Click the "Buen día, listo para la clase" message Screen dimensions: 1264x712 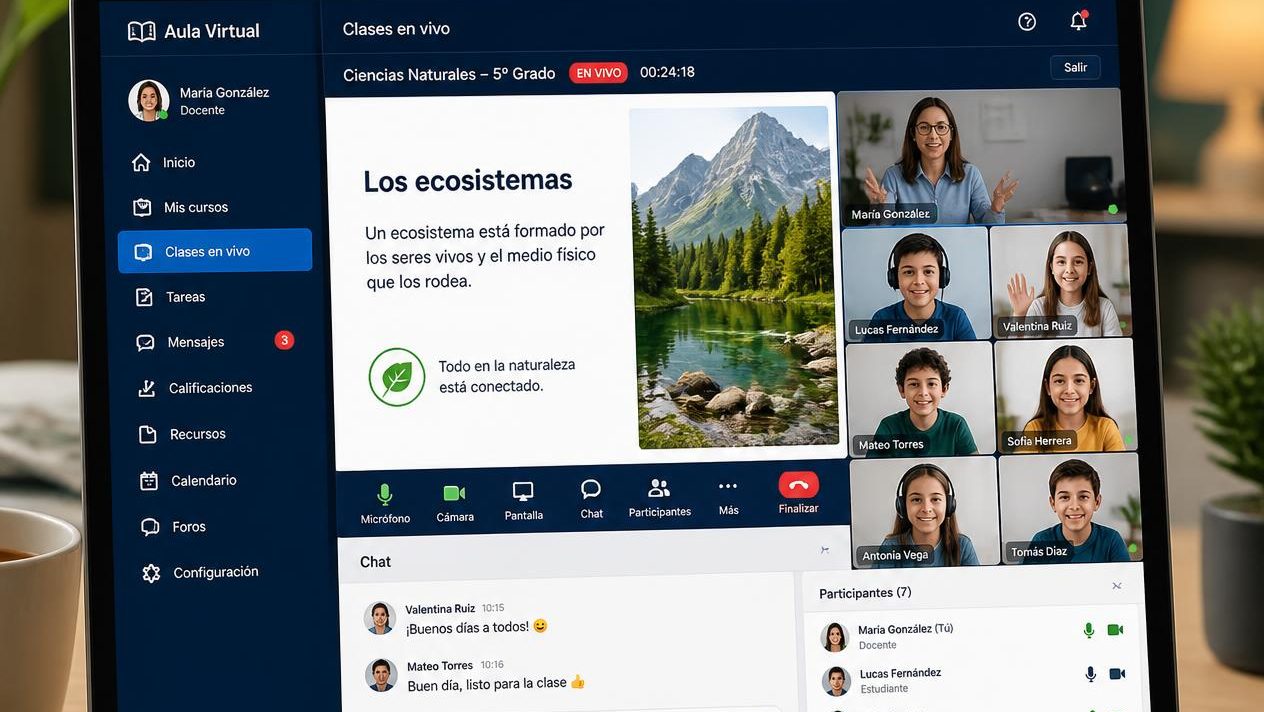pyautogui.click(x=496, y=684)
